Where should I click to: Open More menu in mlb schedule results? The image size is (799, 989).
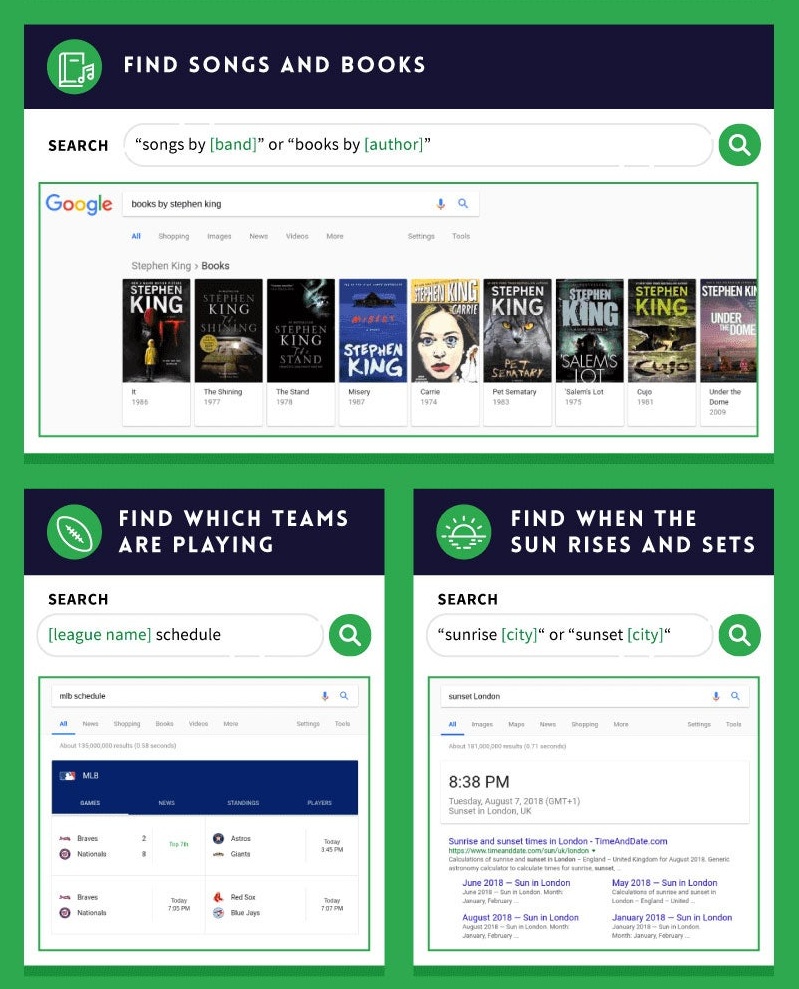231,723
